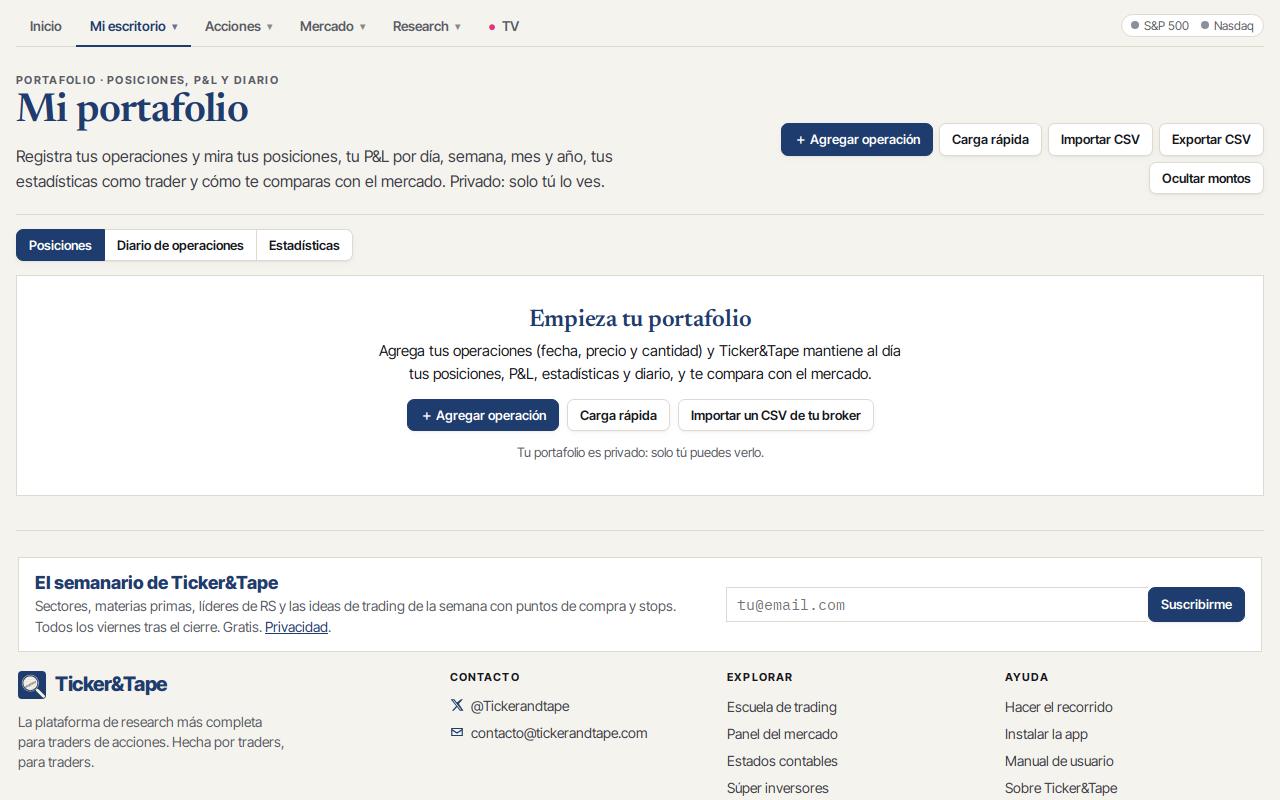
Task: Click the Nasdaq market indicator
Action: tap(1227, 26)
